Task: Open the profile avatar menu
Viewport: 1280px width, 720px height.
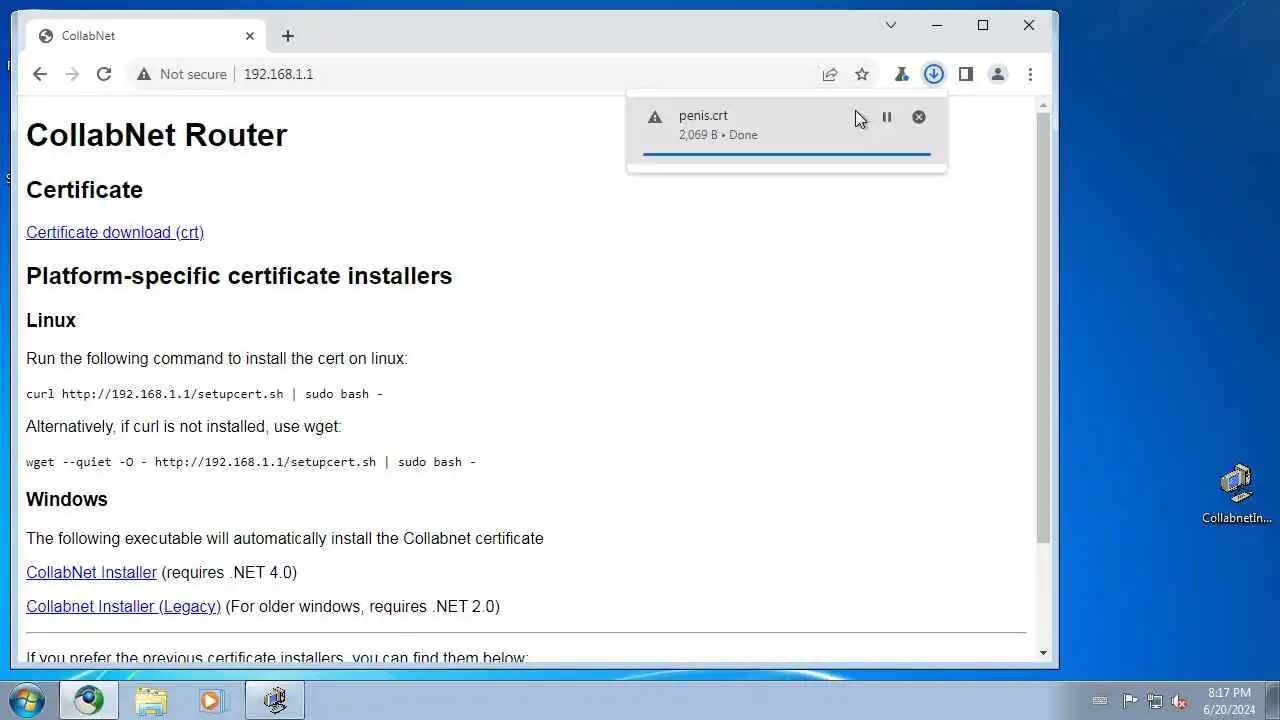Action: (x=997, y=74)
